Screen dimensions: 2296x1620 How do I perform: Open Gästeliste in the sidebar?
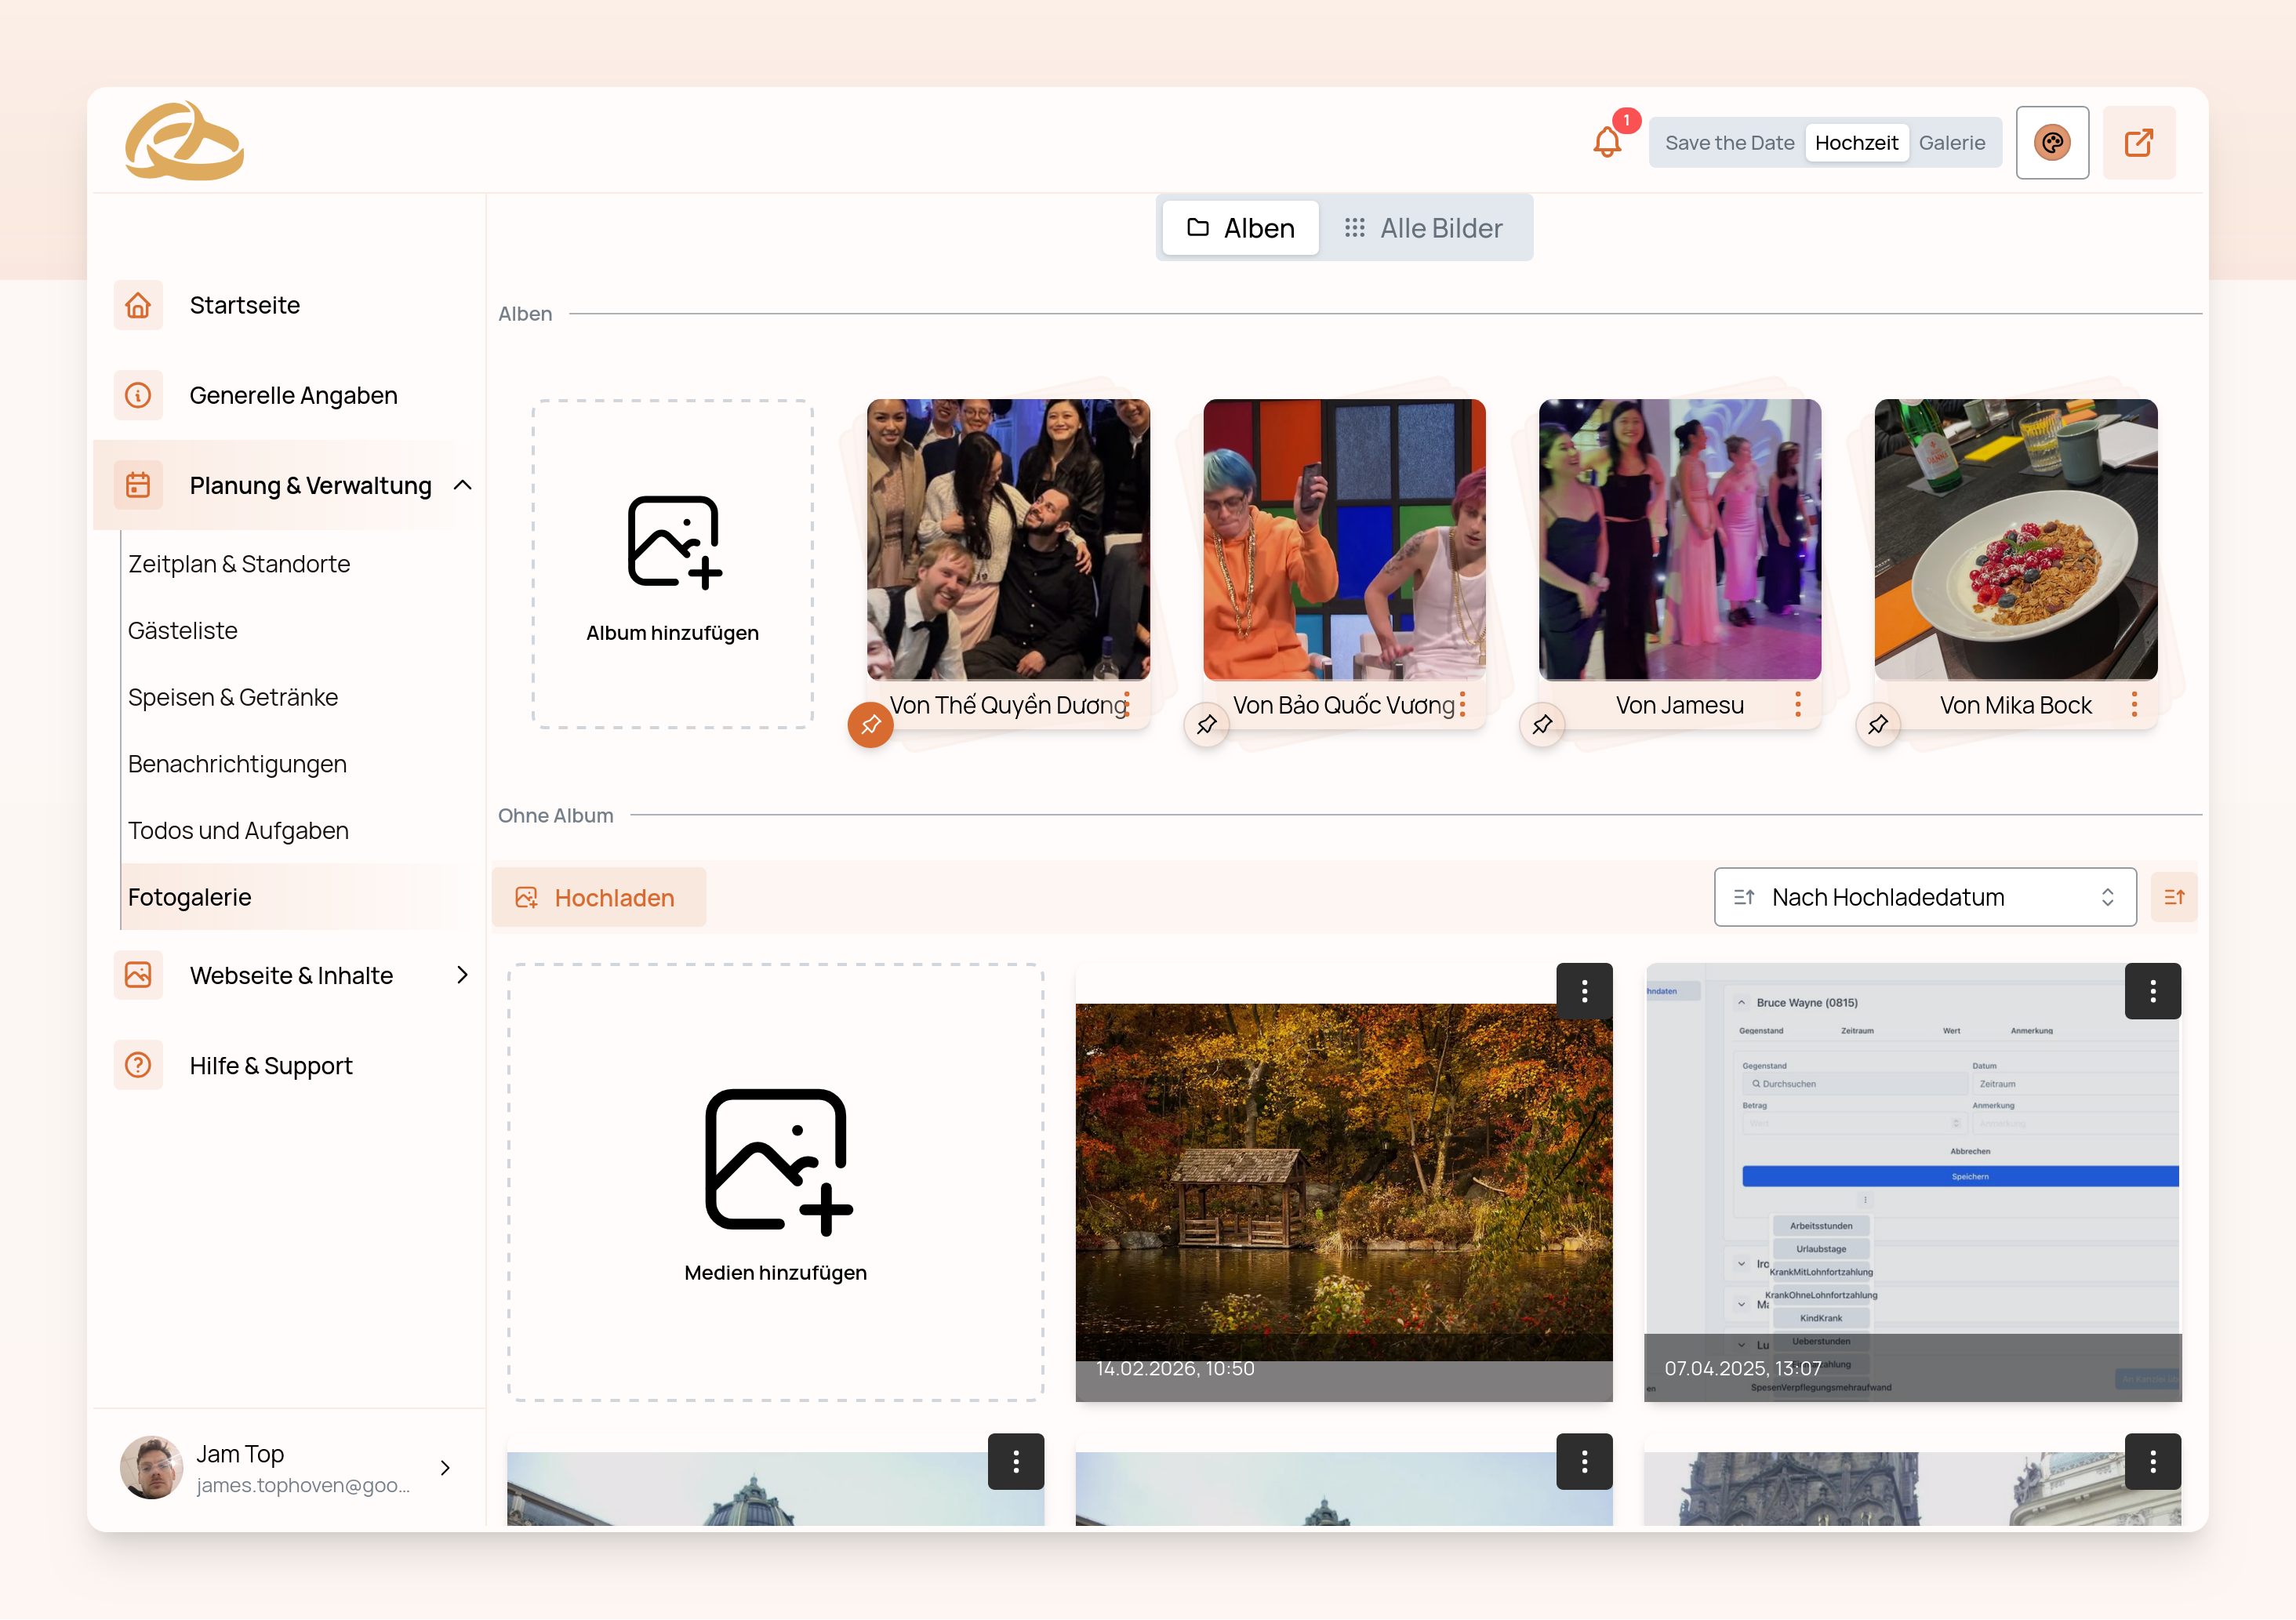(183, 630)
